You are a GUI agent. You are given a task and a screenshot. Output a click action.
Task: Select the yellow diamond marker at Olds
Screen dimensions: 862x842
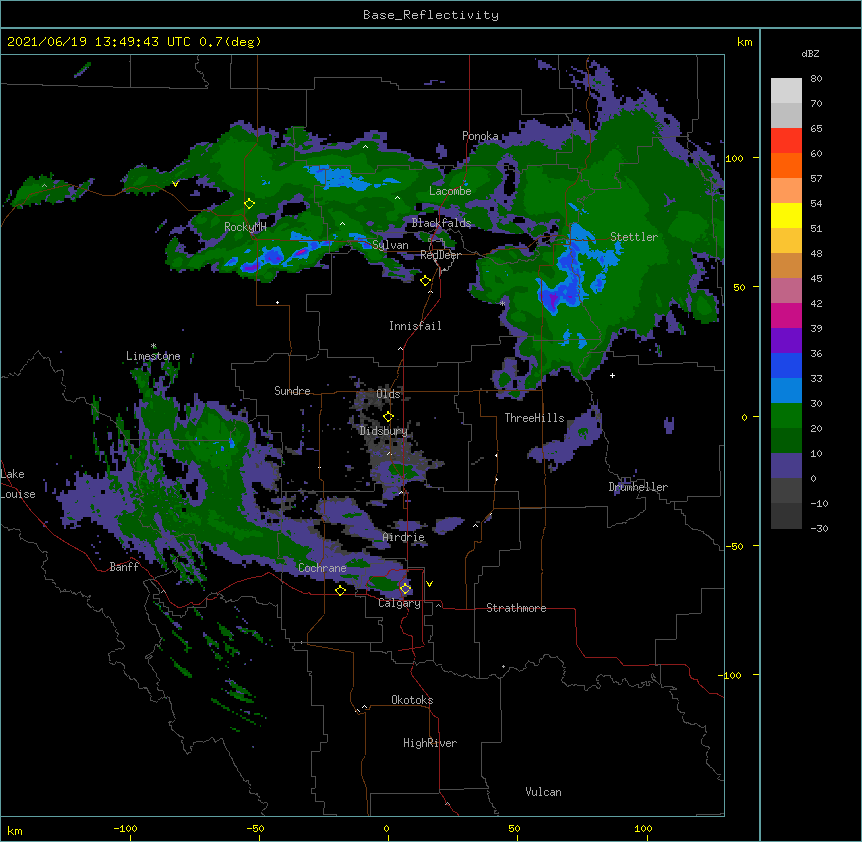tap(388, 417)
